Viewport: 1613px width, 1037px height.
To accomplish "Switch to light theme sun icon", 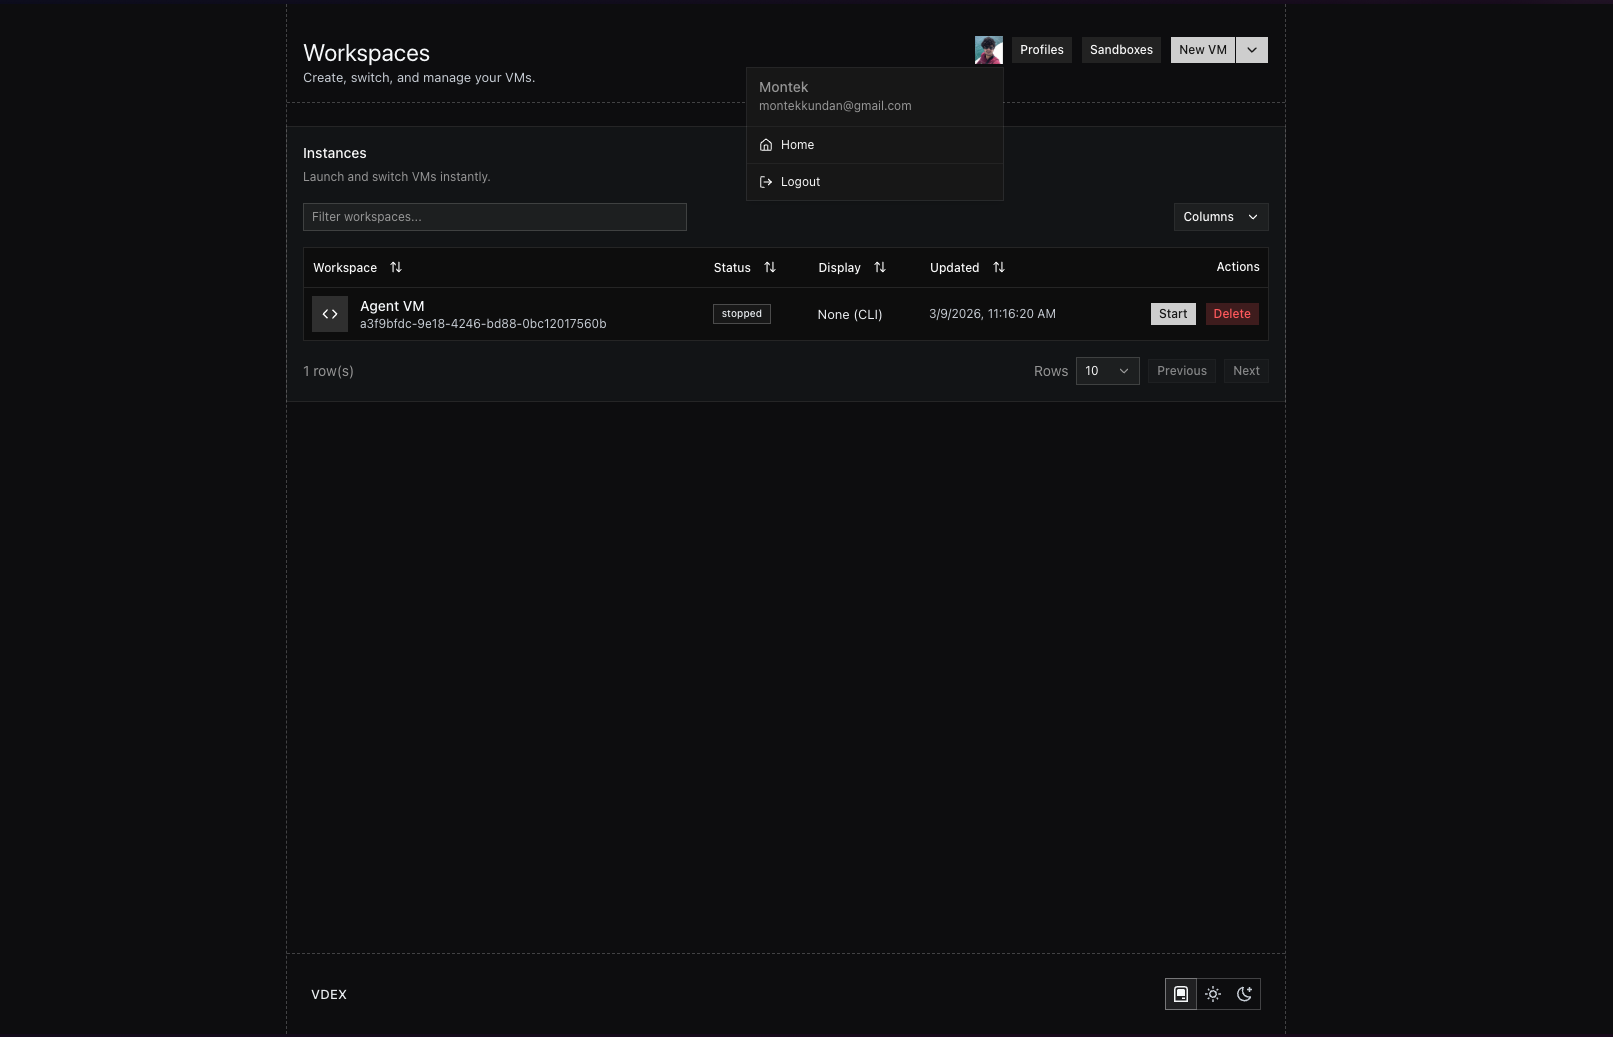I will [x=1213, y=994].
